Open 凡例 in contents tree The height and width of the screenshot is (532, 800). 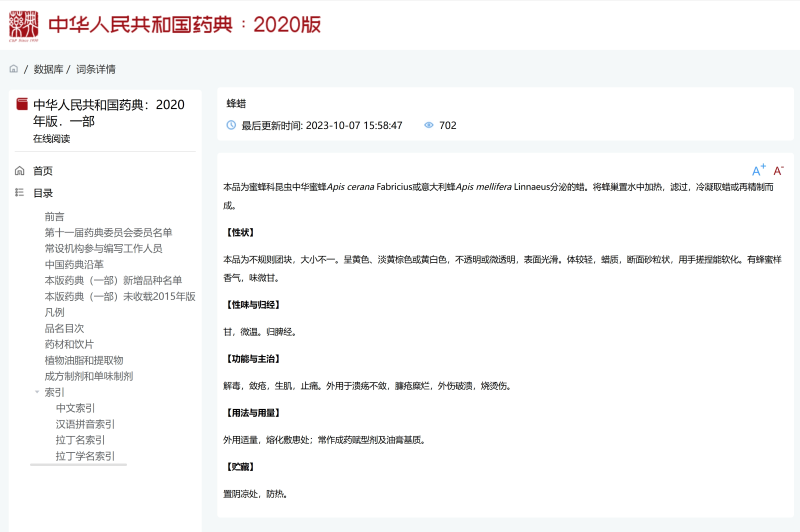point(55,312)
